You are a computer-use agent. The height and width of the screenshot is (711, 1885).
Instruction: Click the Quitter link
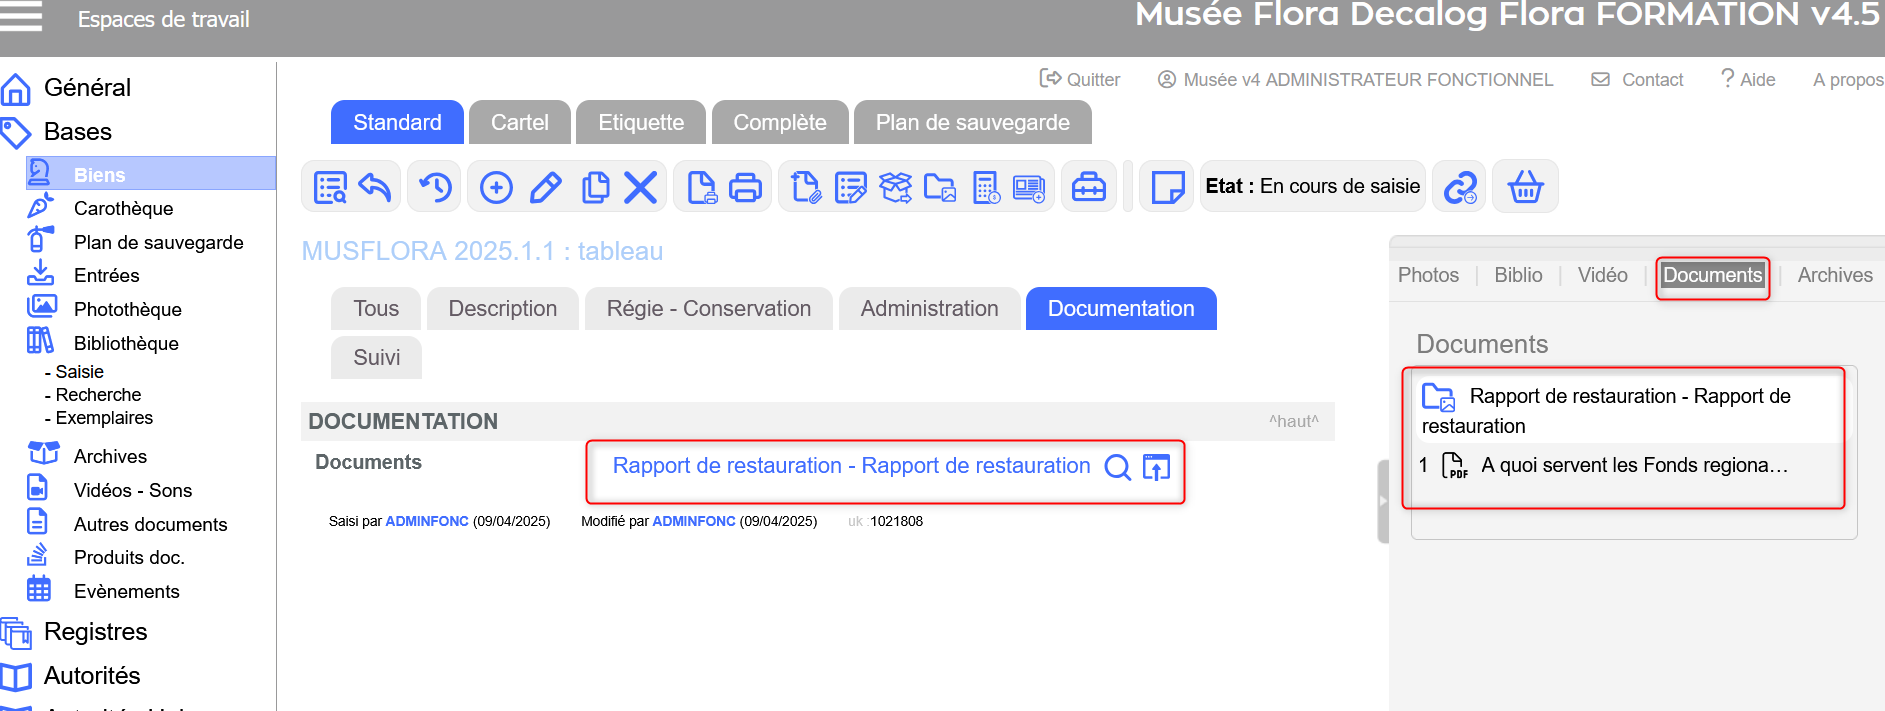(x=1080, y=80)
